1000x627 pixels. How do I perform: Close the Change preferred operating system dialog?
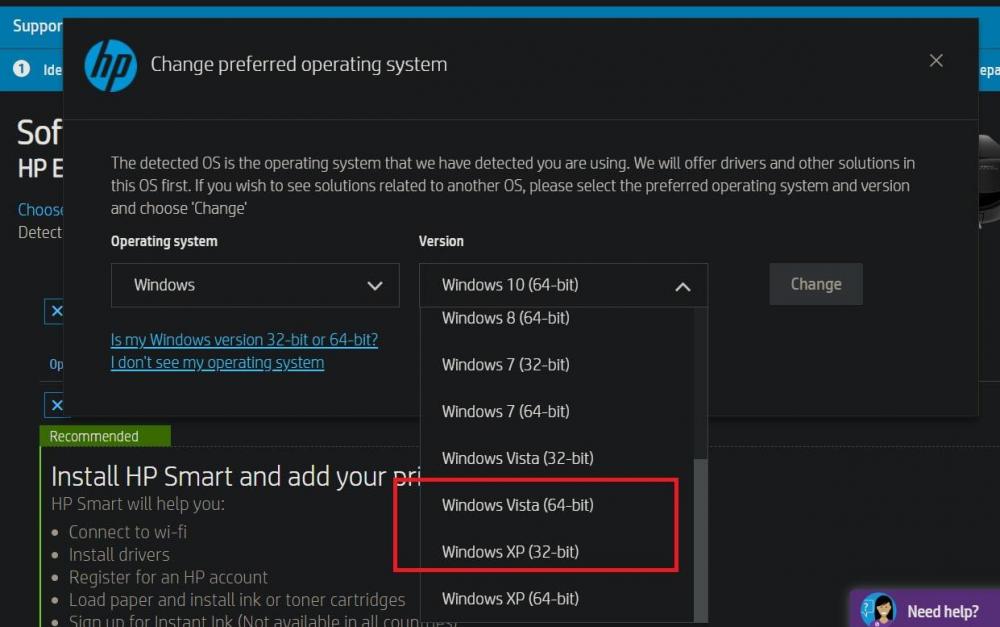[x=936, y=61]
